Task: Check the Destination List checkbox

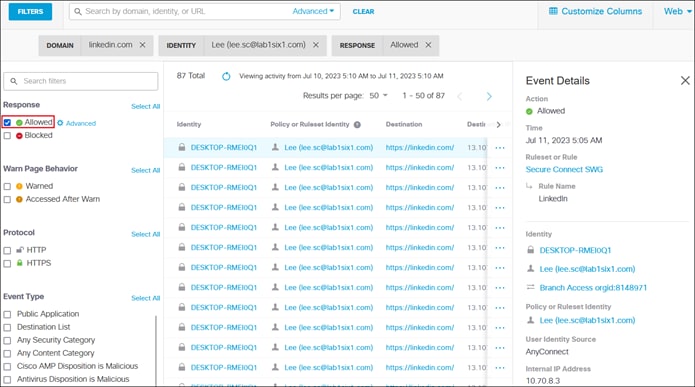Action: [7, 328]
